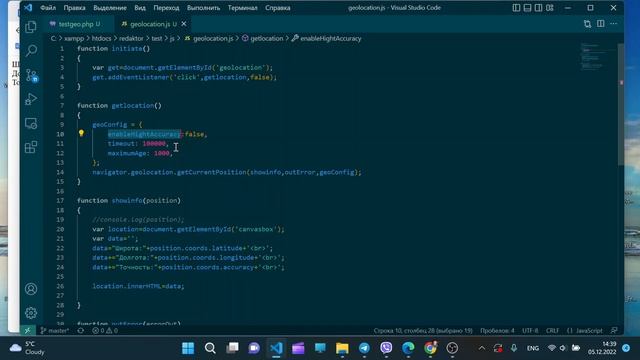Click the line and column status indicator
This screenshot has width=640, height=360.
423,331
